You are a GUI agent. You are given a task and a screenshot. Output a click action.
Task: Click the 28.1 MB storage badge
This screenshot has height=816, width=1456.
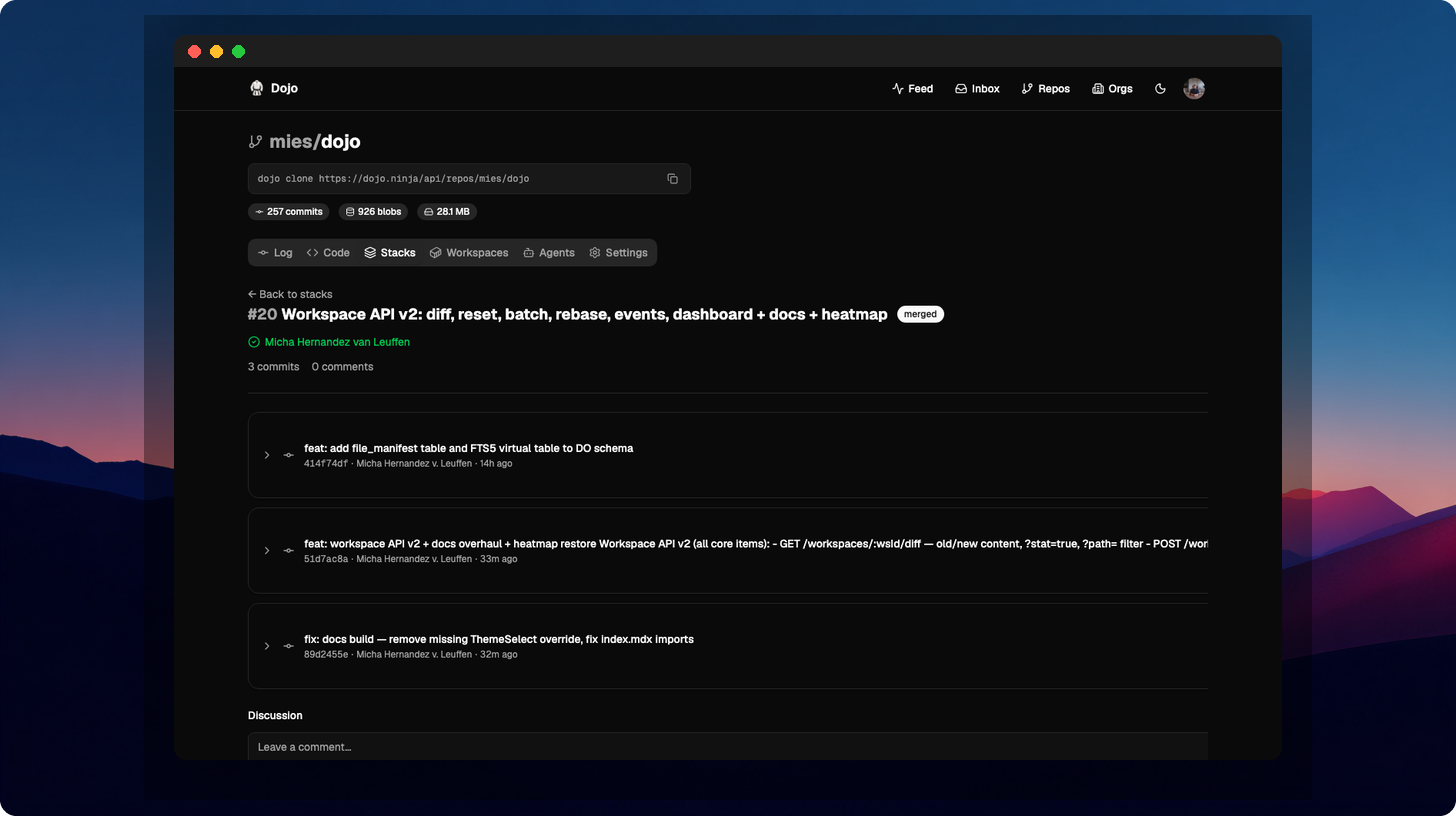coord(446,211)
